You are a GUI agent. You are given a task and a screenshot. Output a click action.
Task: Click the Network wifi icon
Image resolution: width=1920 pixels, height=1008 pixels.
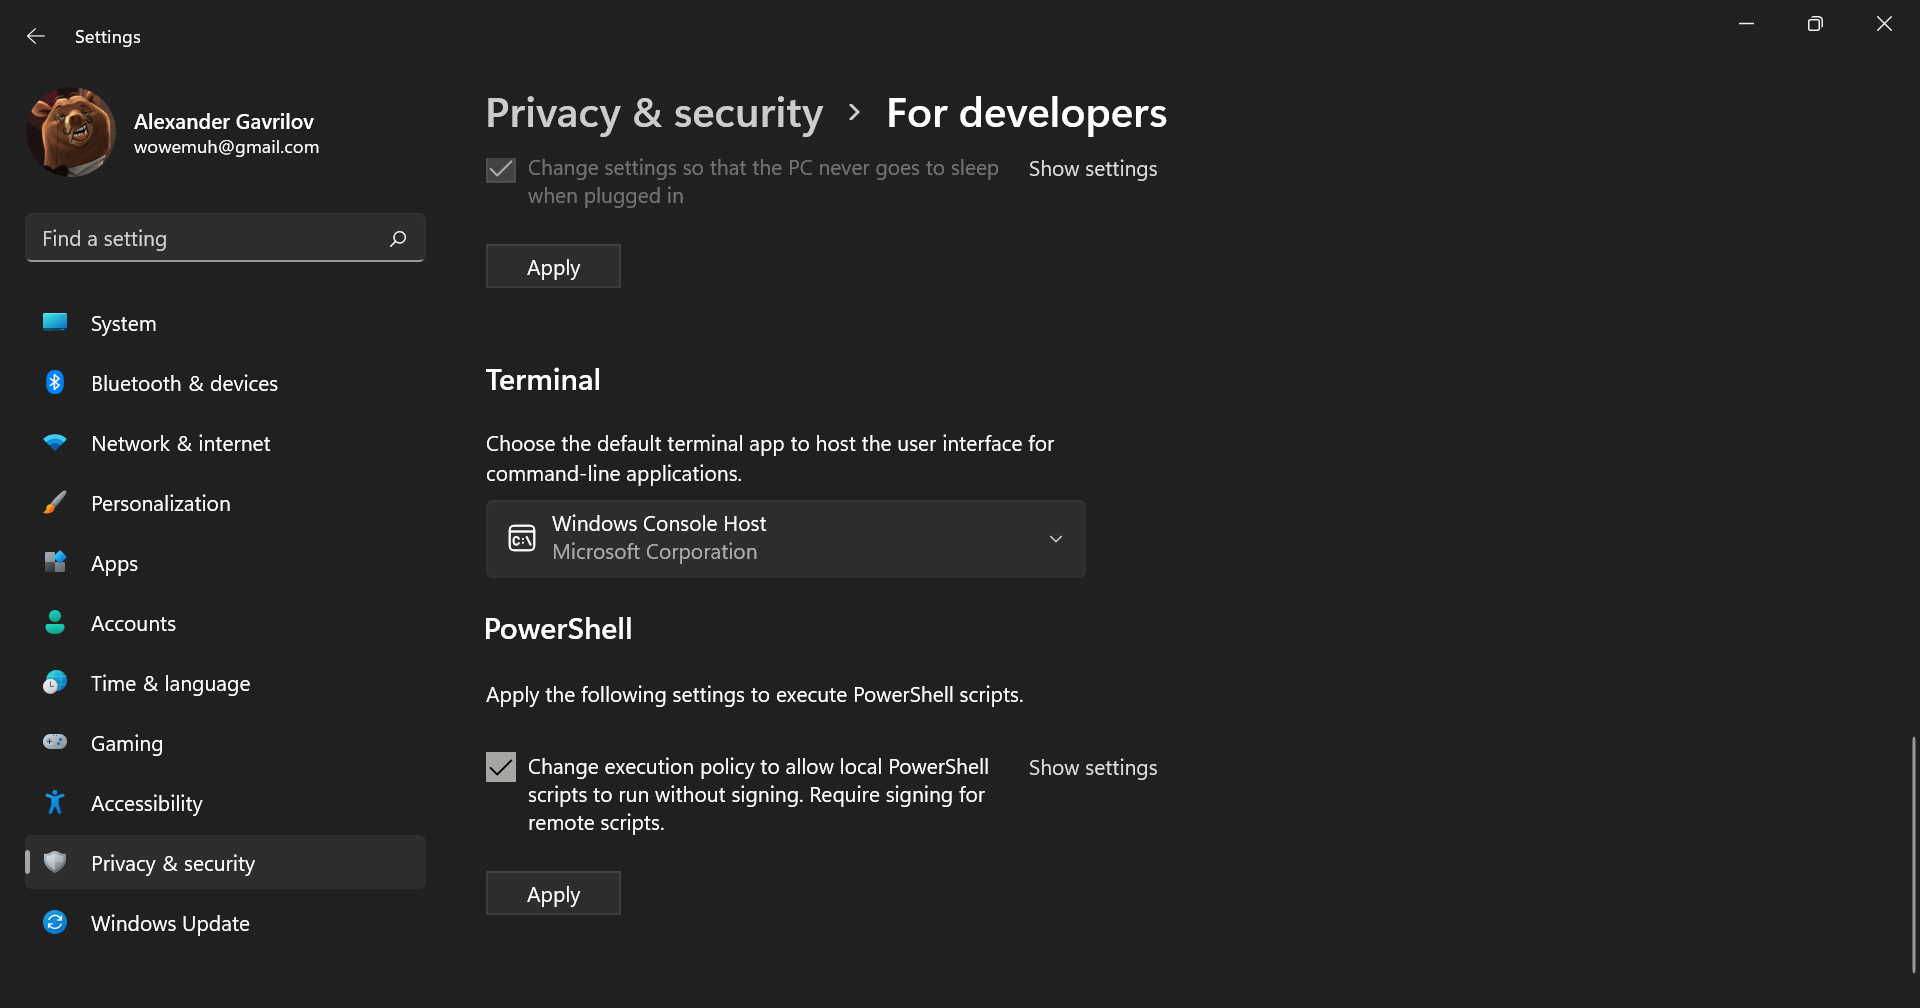pyautogui.click(x=55, y=442)
